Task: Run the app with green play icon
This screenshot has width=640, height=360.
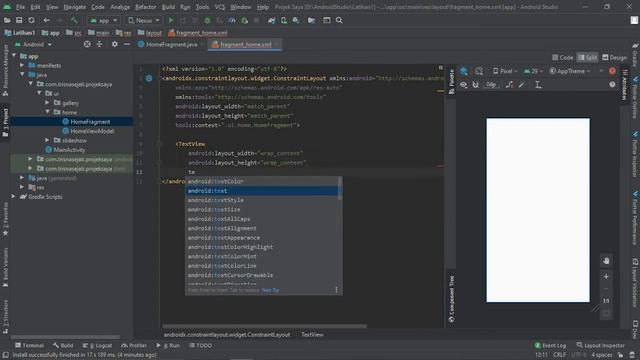Action: point(171,20)
